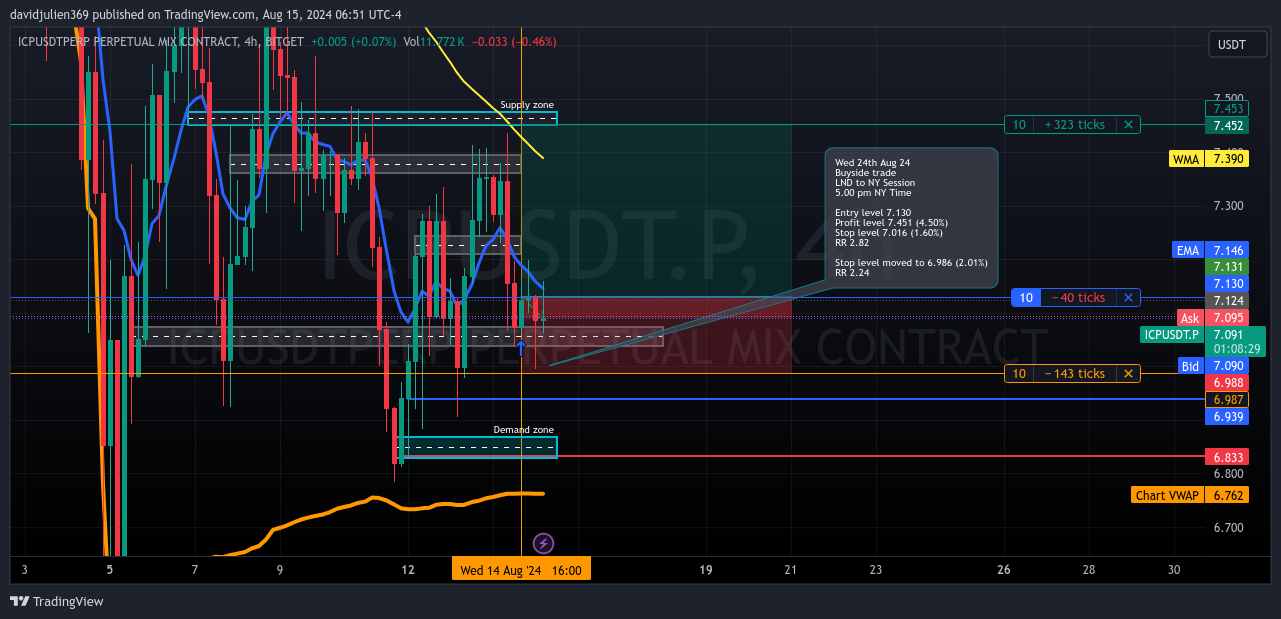Close the +323 ticks take-profit order line
Viewport: 1281px width, 619px height.
[x=1128, y=125]
